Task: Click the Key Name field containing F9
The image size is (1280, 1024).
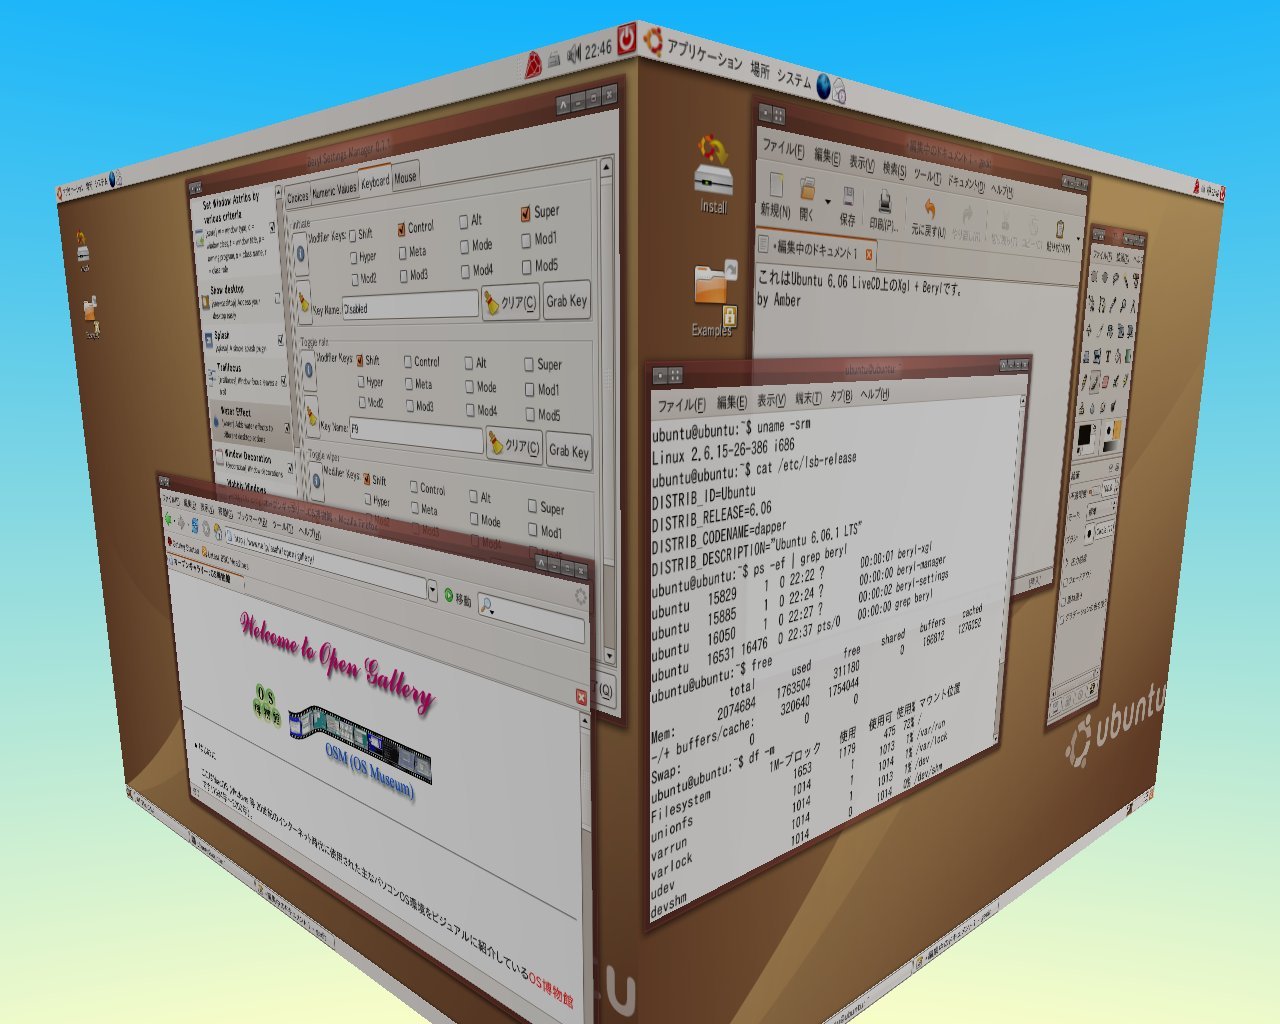Action: (415, 435)
